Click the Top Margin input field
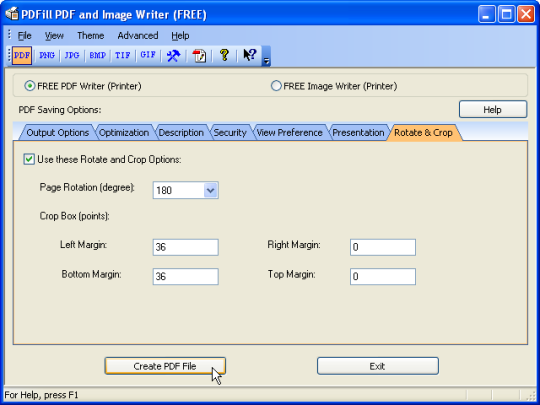The width and height of the screenshot is (540, 405). pos(383,277)
